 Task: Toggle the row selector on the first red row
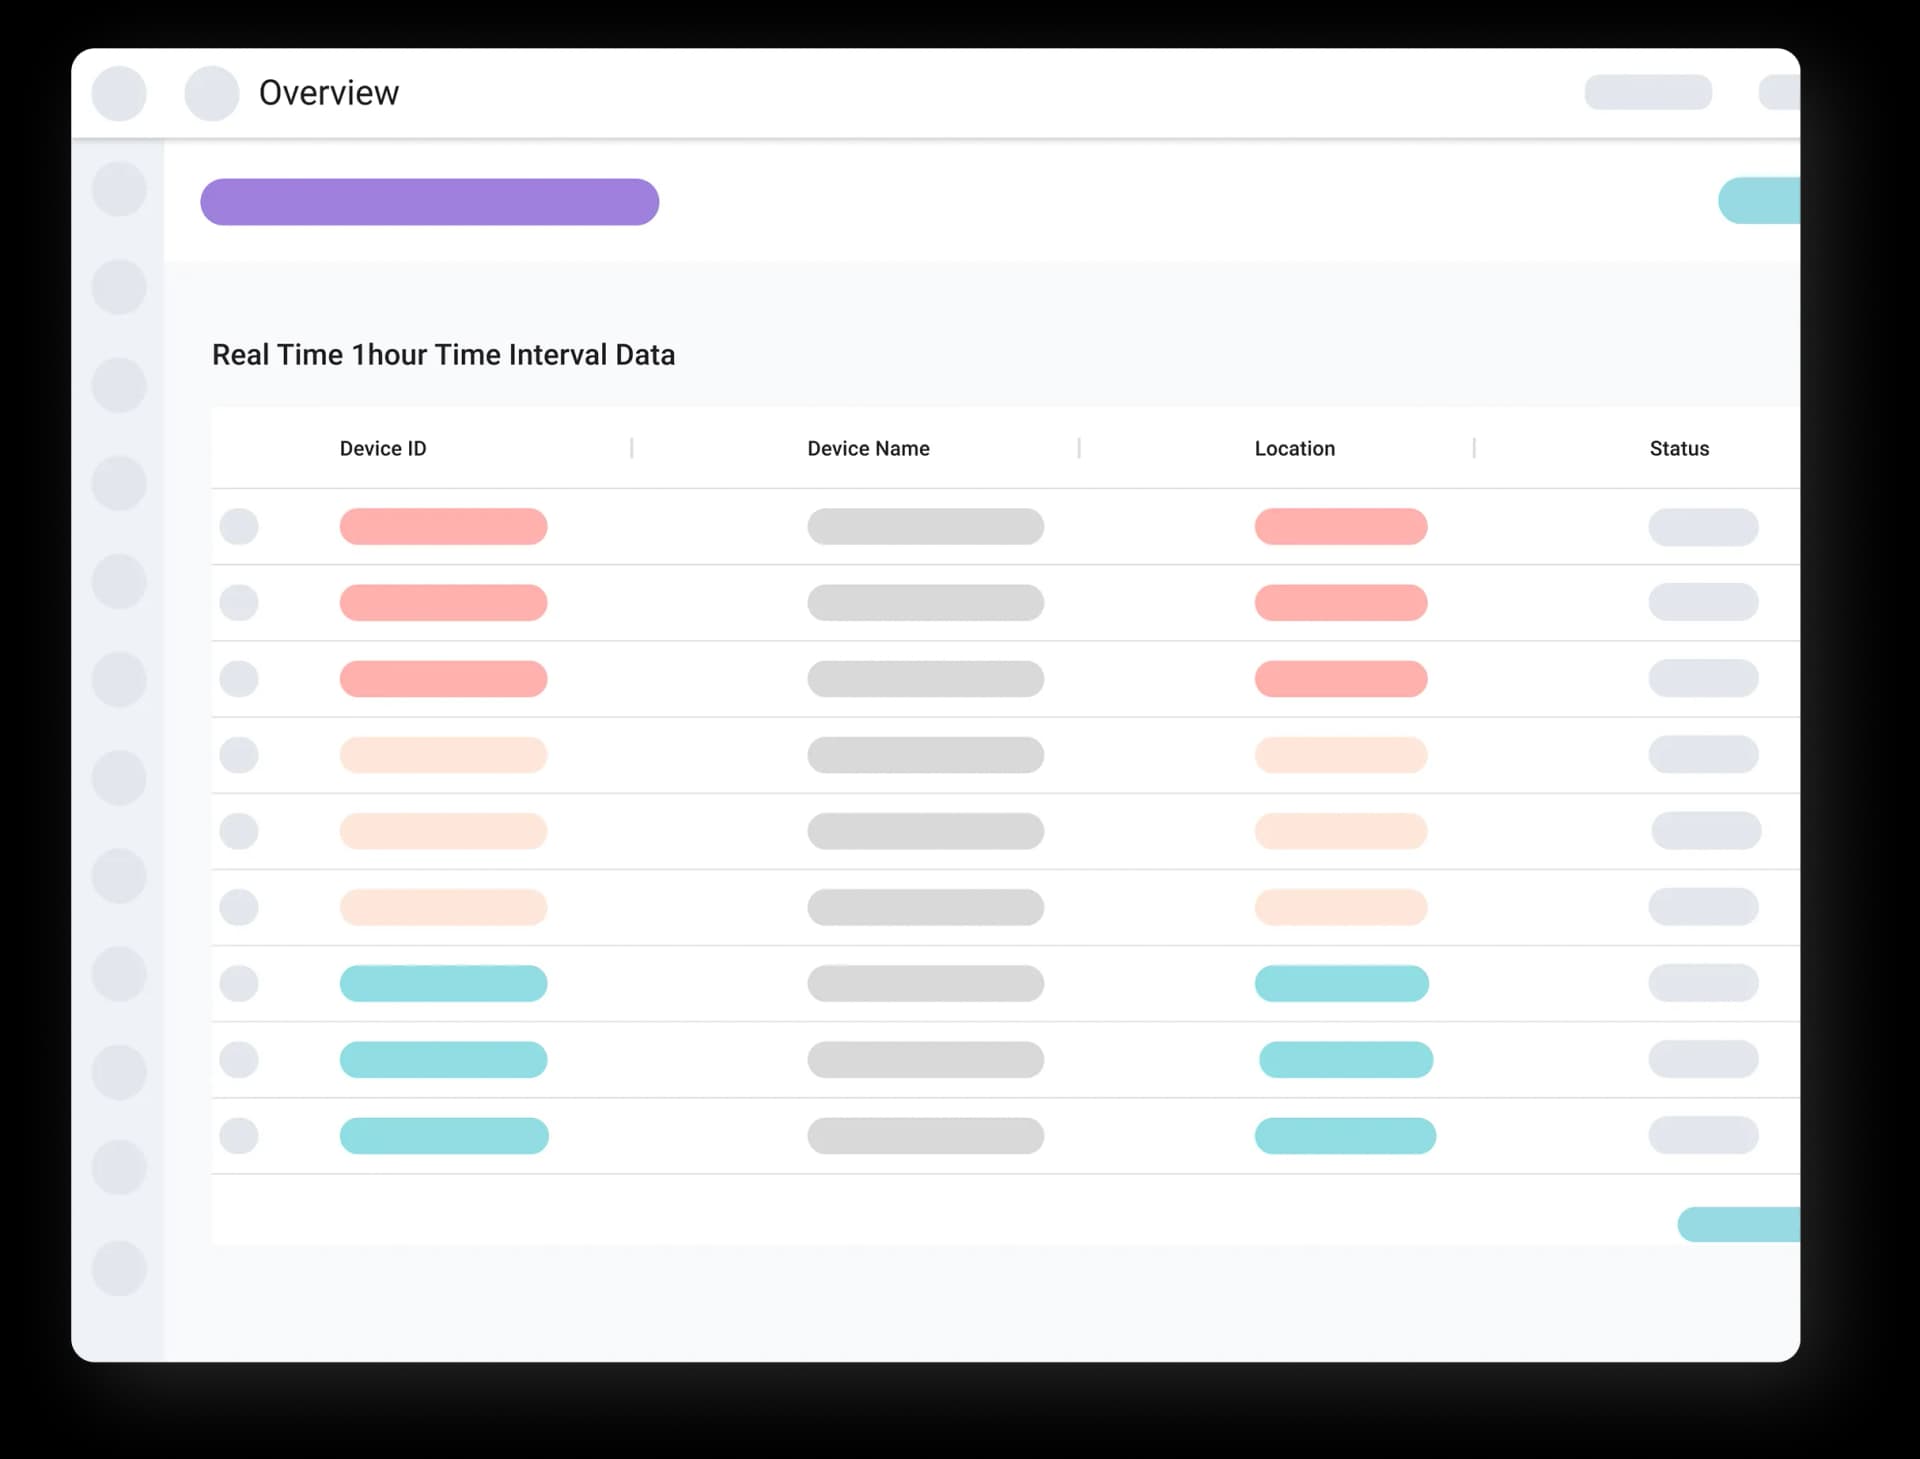tap(240, 526)
